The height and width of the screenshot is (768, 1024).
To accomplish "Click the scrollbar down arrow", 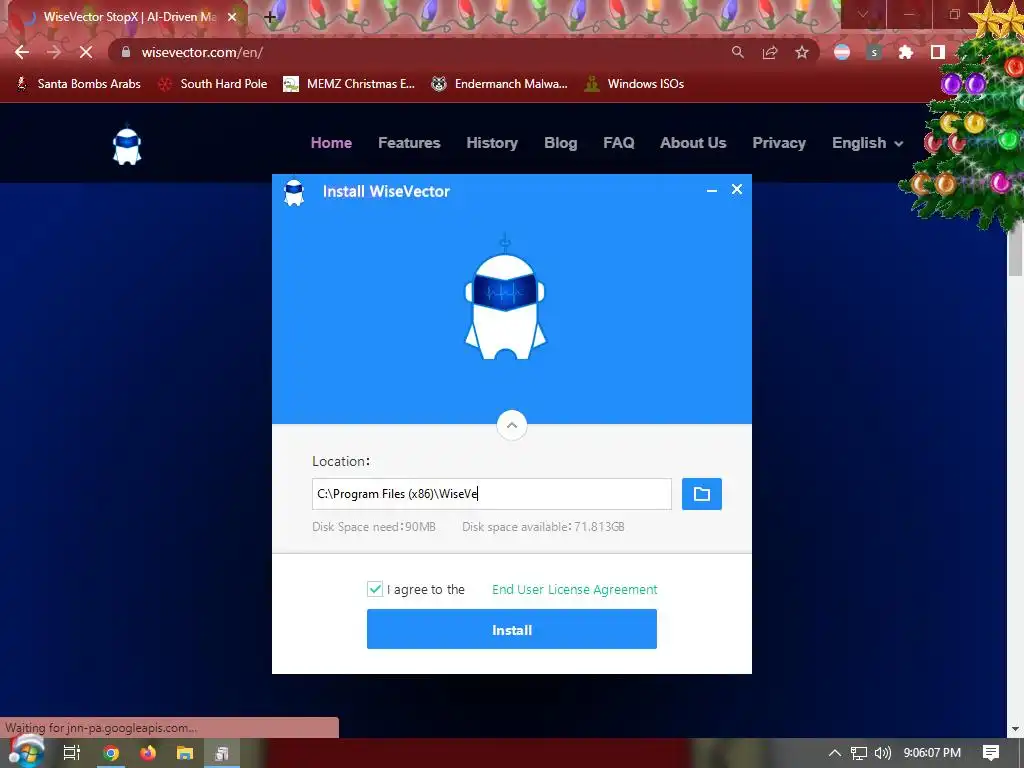I will tap(1016, 729).
